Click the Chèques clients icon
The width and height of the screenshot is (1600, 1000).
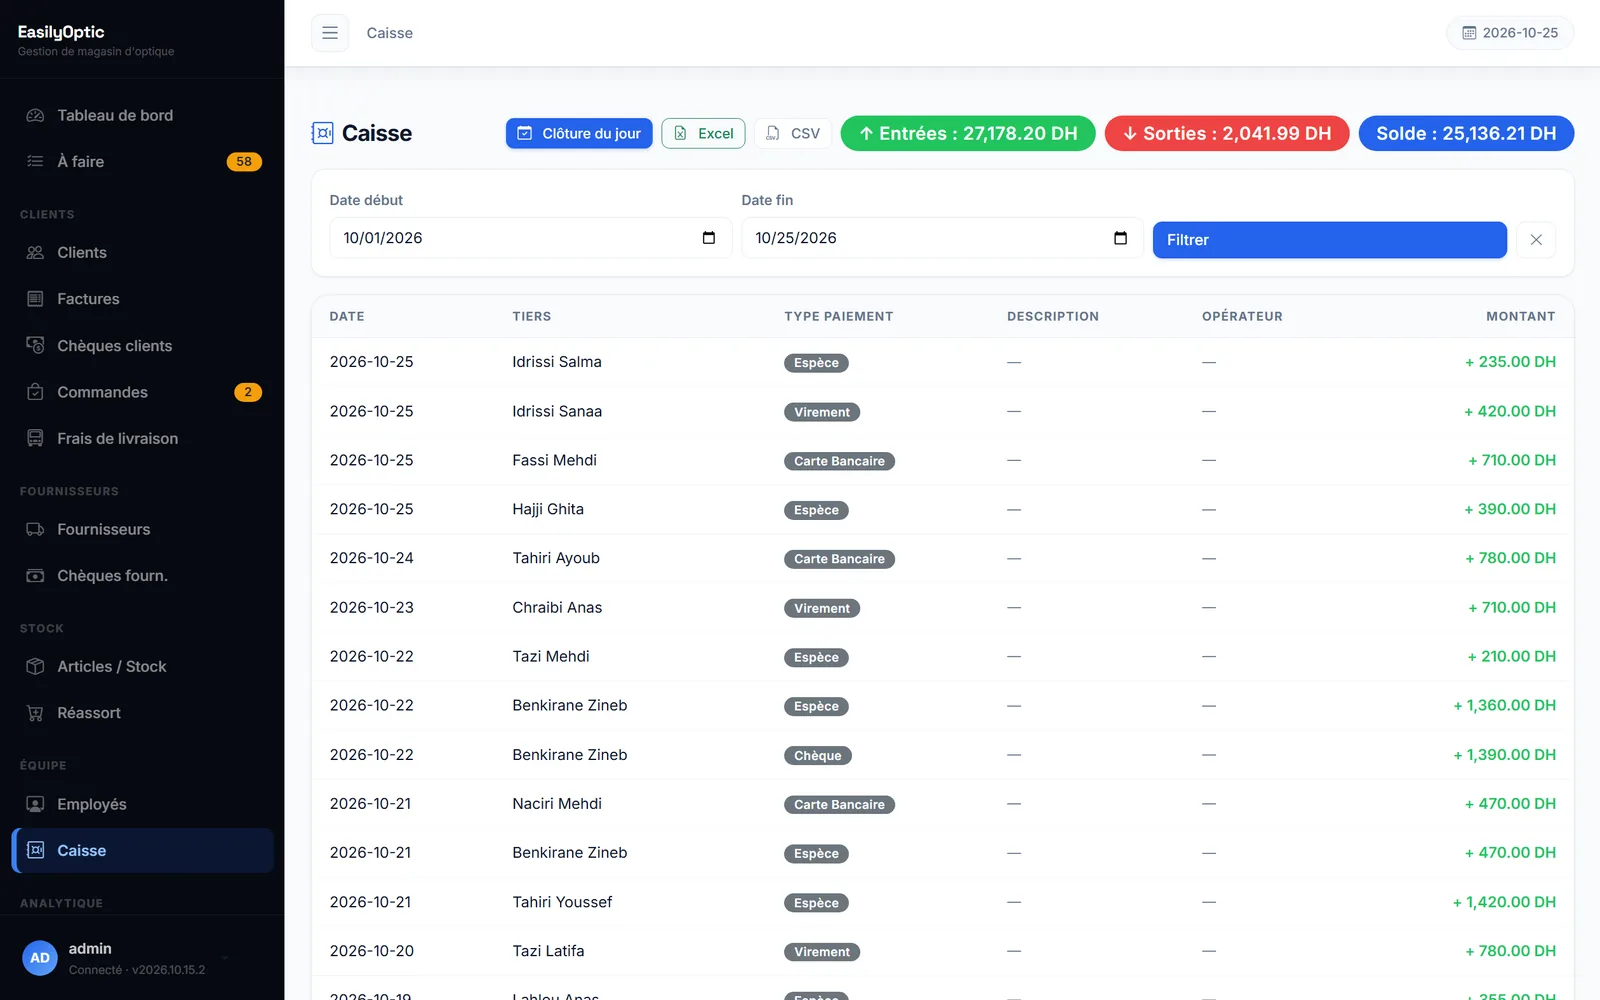(35, 345)
